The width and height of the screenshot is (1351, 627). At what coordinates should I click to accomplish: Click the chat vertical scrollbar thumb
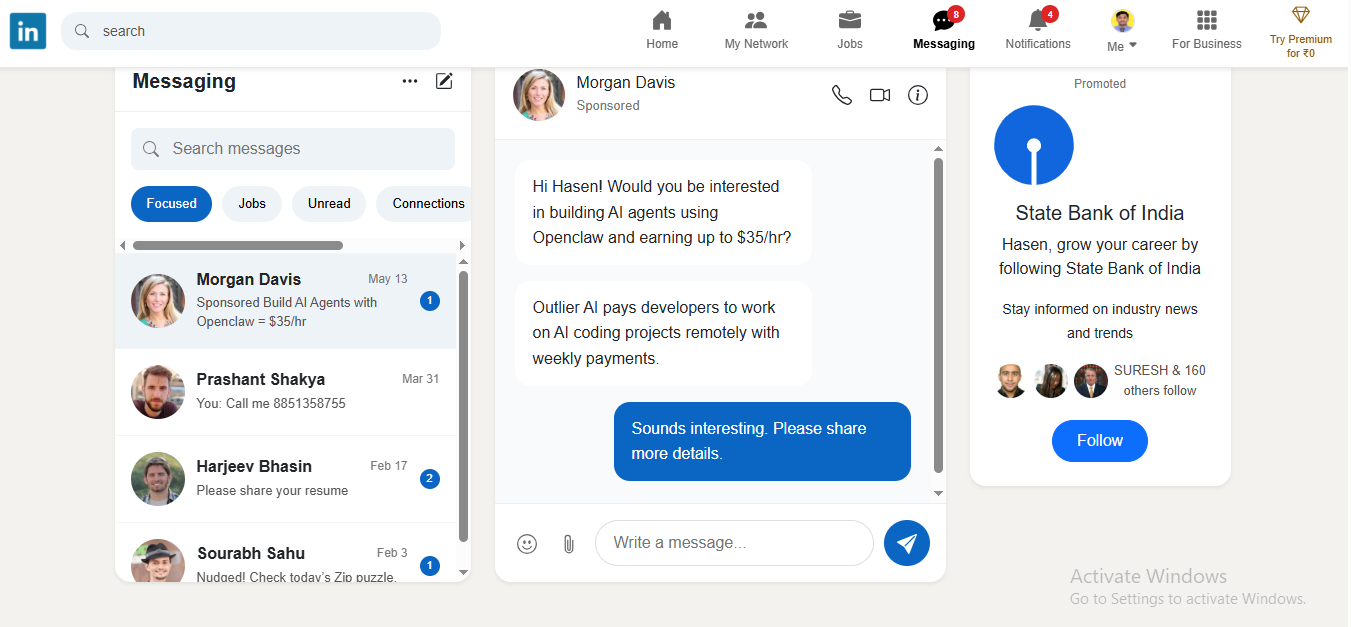(938, 315)
